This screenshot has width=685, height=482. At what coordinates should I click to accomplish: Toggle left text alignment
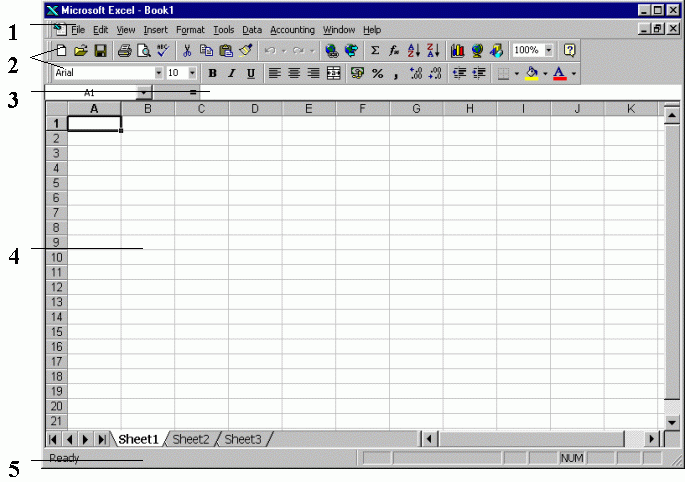click(274, 73)
